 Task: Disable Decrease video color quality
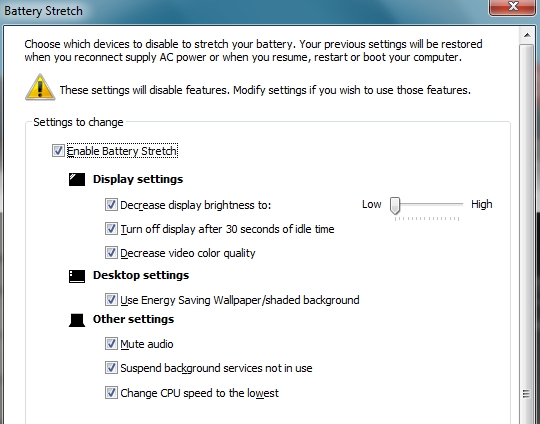tap(111, 253)
